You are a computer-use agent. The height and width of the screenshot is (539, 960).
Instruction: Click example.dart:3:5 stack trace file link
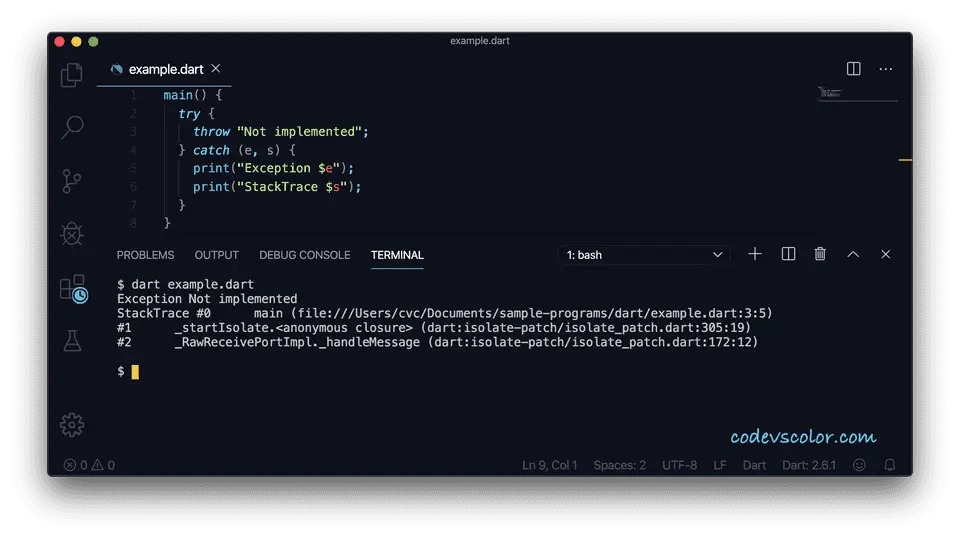coord(531,313)
